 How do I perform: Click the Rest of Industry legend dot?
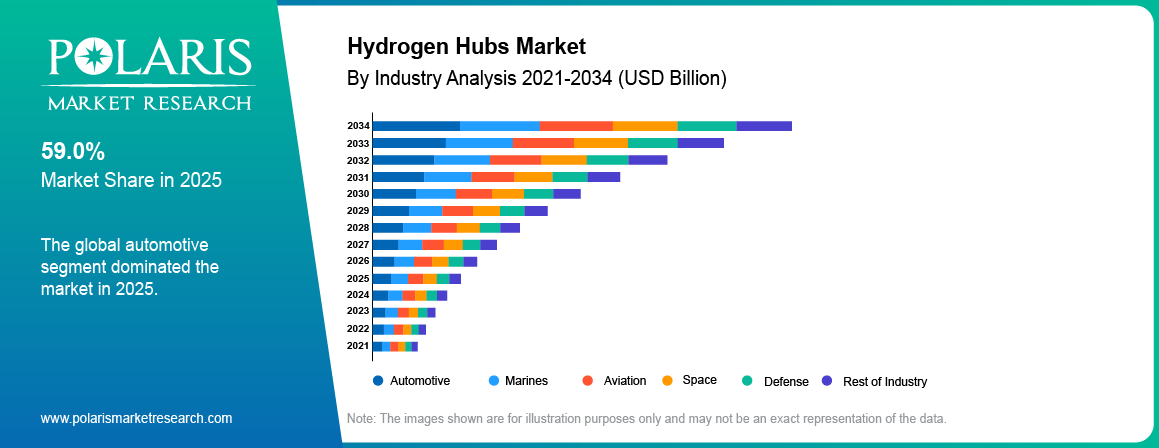click(826, 381)
